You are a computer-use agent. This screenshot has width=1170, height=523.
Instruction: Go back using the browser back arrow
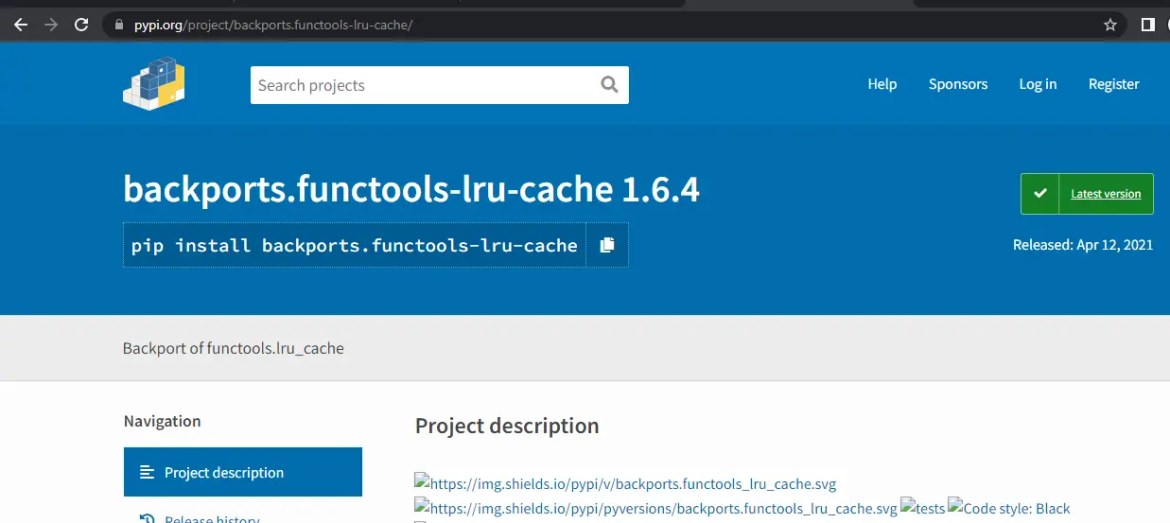coord(21,25)
